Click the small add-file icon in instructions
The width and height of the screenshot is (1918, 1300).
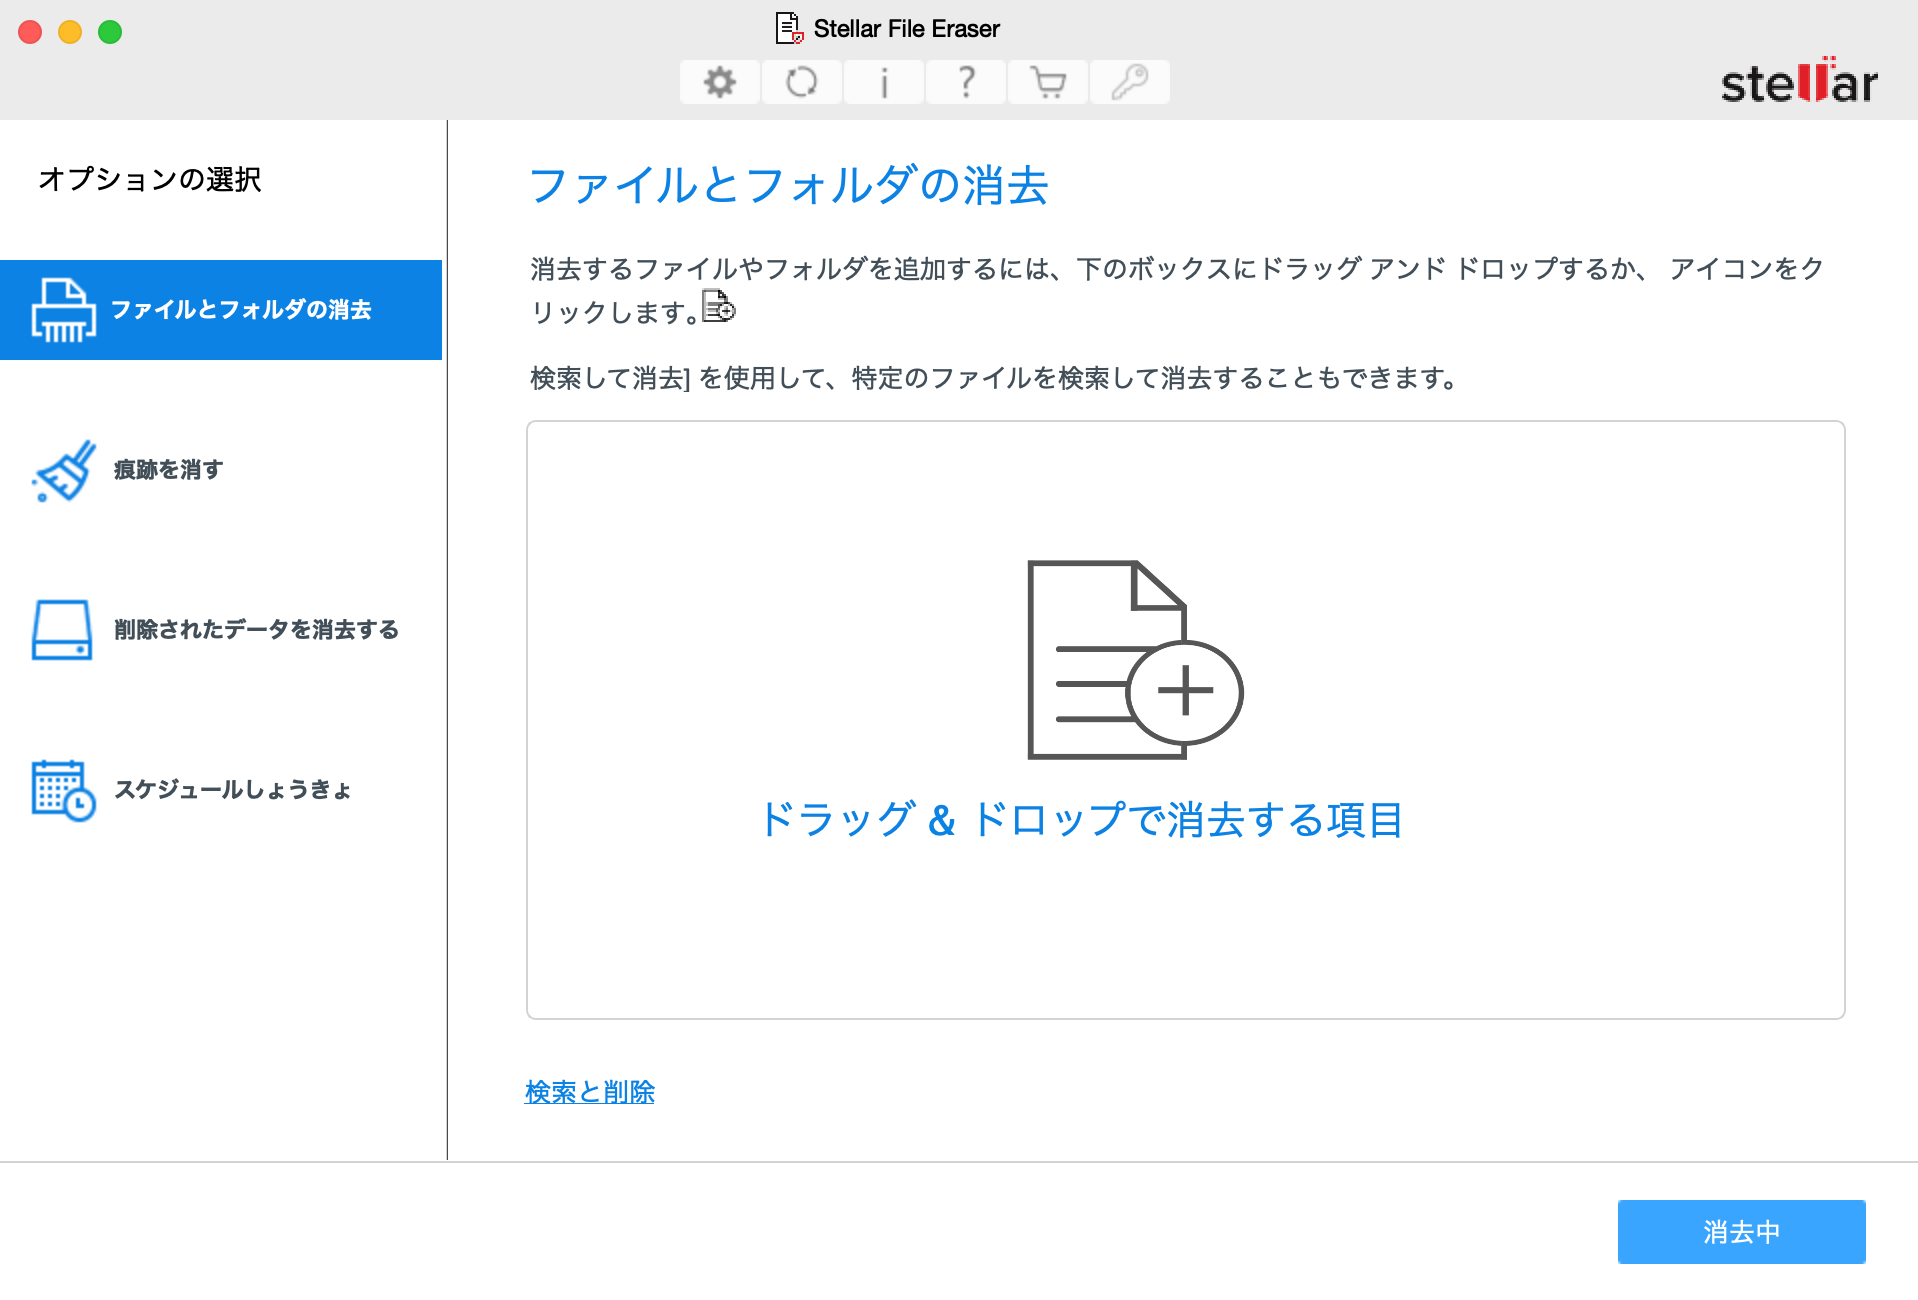pyautogui.click(x=719, y=306)
